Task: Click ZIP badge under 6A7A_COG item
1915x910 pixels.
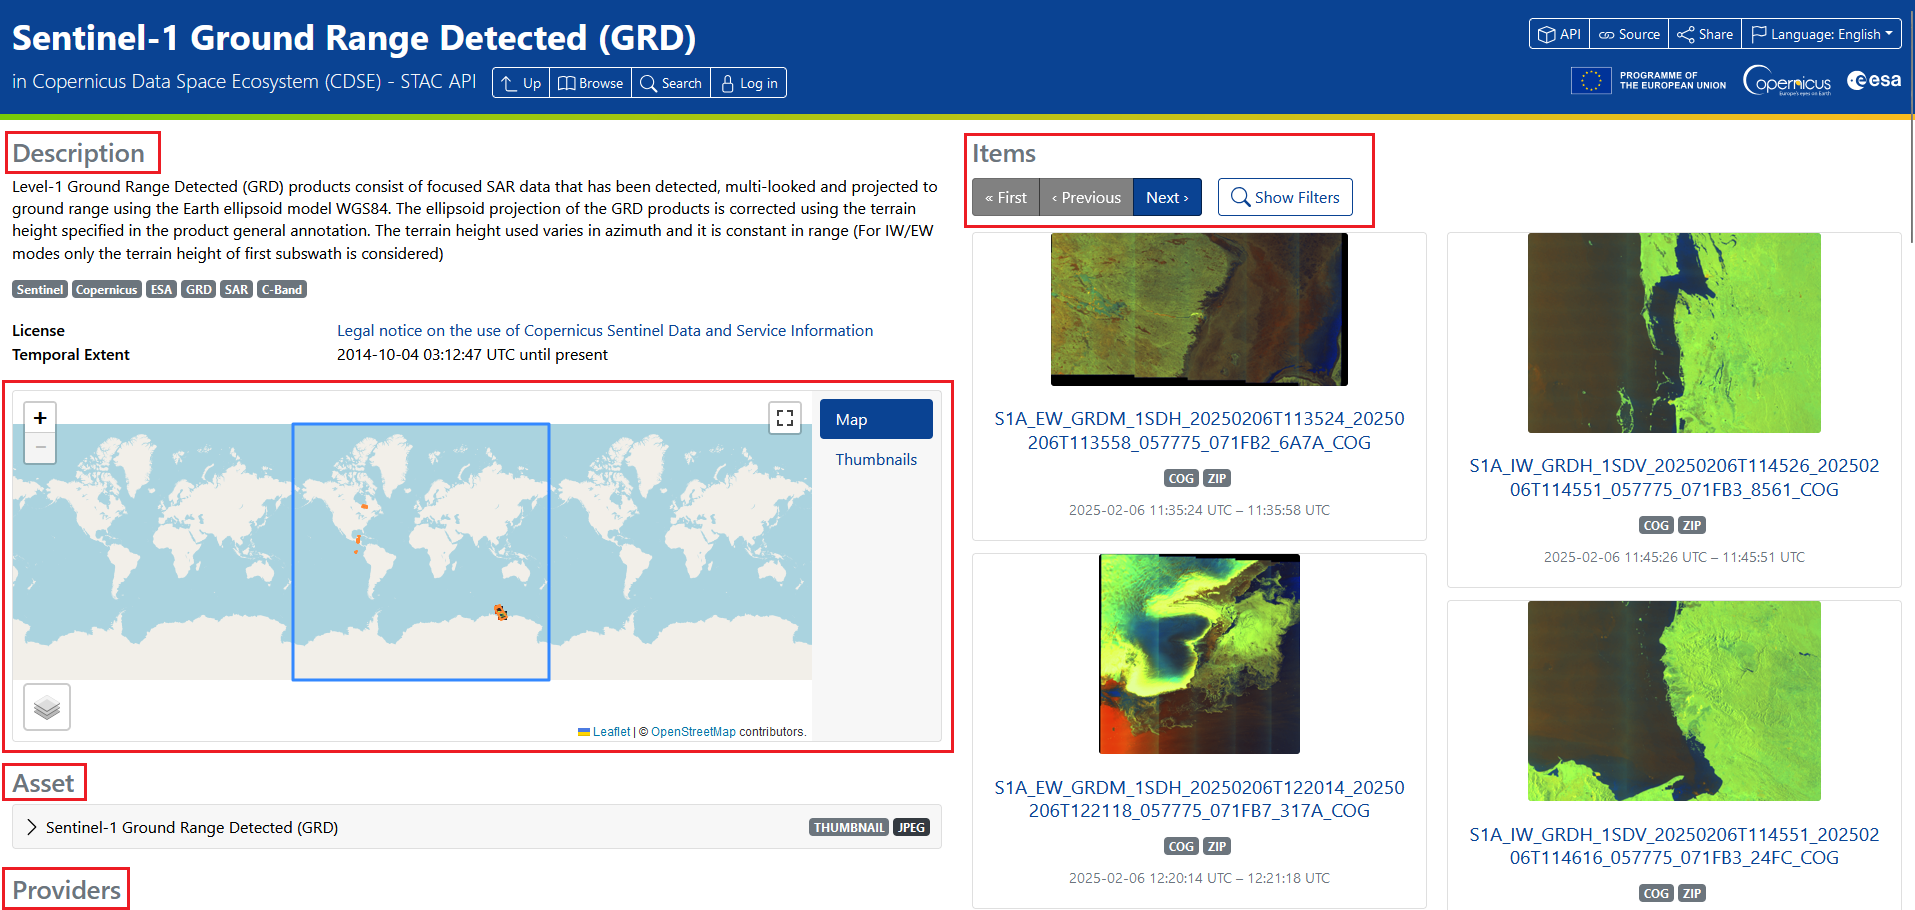Action: 1216,478
